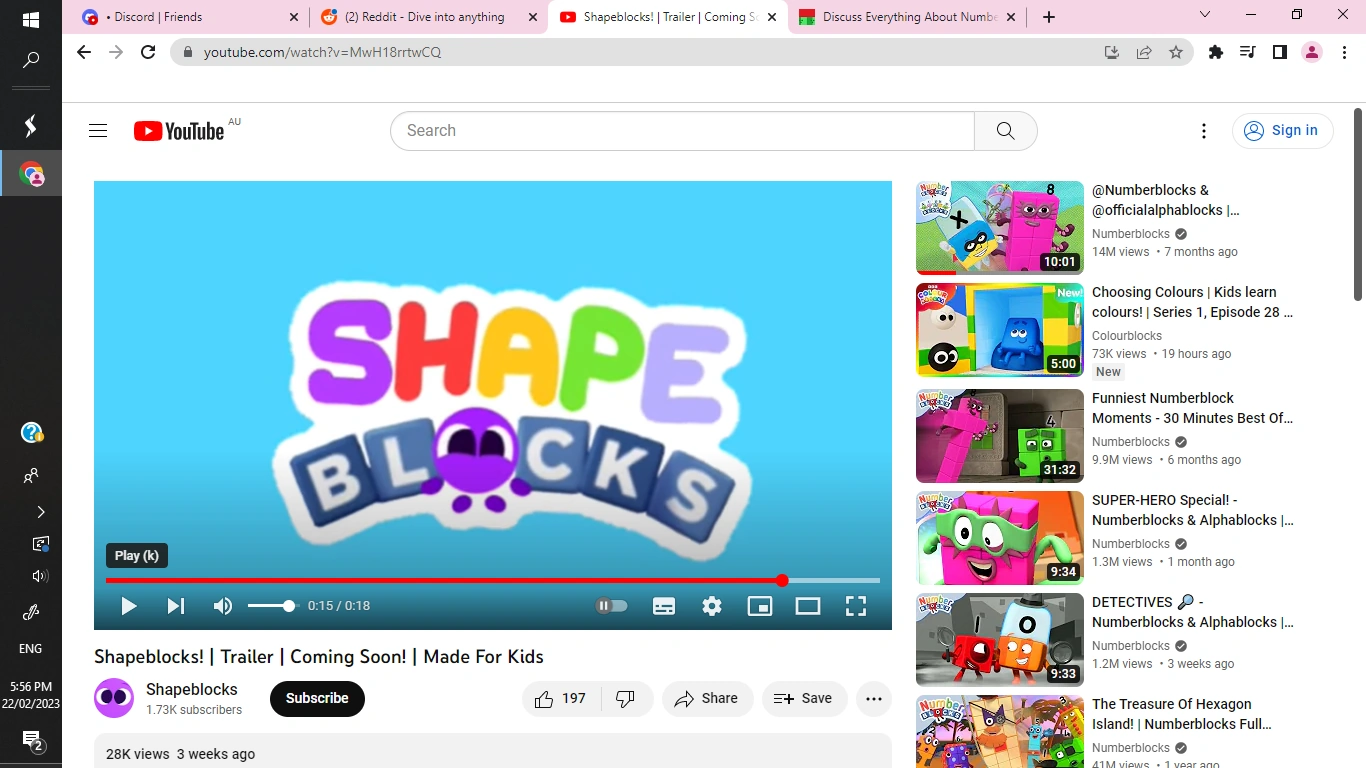The image size is (1366, 768).
Task: Open YouTube's vertical dots options menu
Action: click(1203, 130)
